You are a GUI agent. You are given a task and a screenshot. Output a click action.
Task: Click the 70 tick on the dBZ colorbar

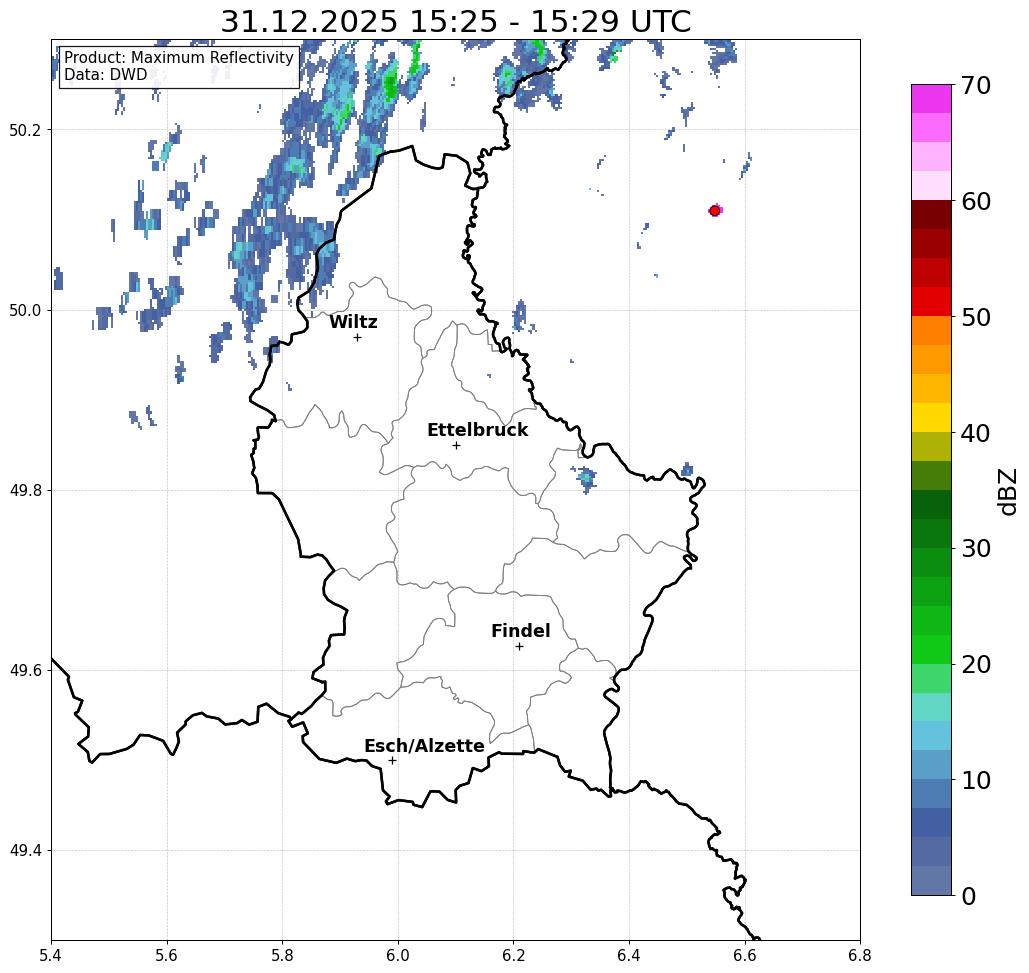click(x=975, y=85)
